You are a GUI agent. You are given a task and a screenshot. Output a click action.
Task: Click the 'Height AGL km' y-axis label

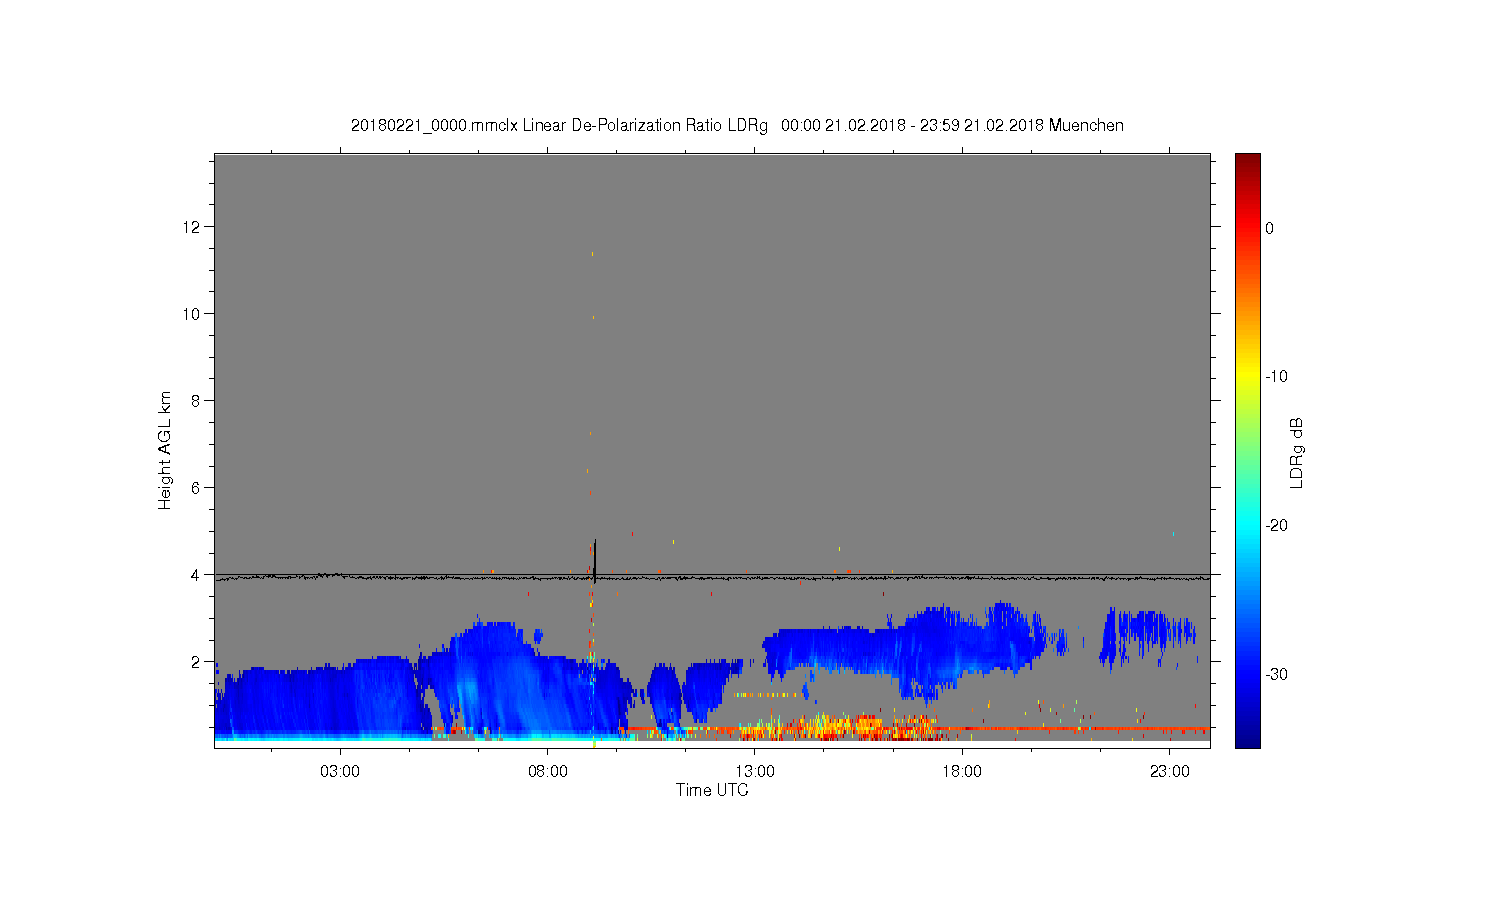coord(165,451)
